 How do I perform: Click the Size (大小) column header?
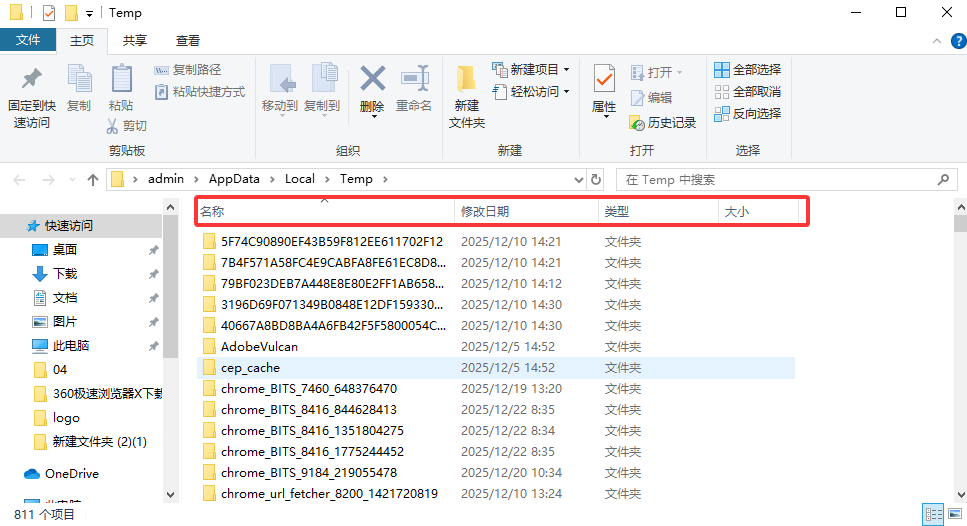pyautogui.click(x=759, y=212)
